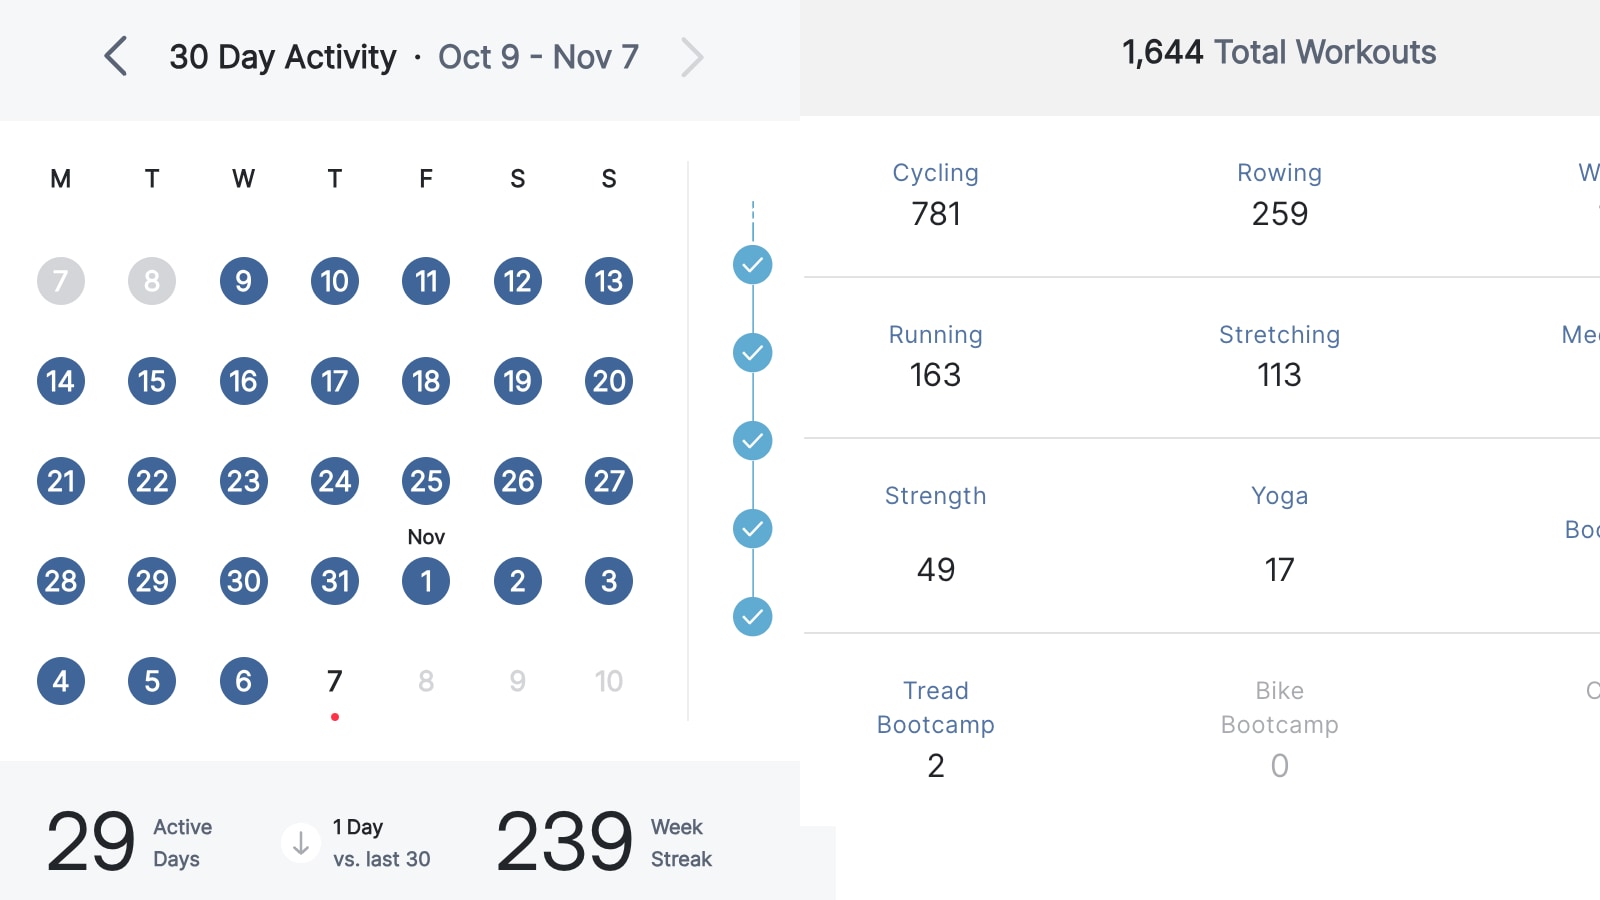Go to previous 30 day period
This screenshot has width=1600, height=900.
click(116, 57)
